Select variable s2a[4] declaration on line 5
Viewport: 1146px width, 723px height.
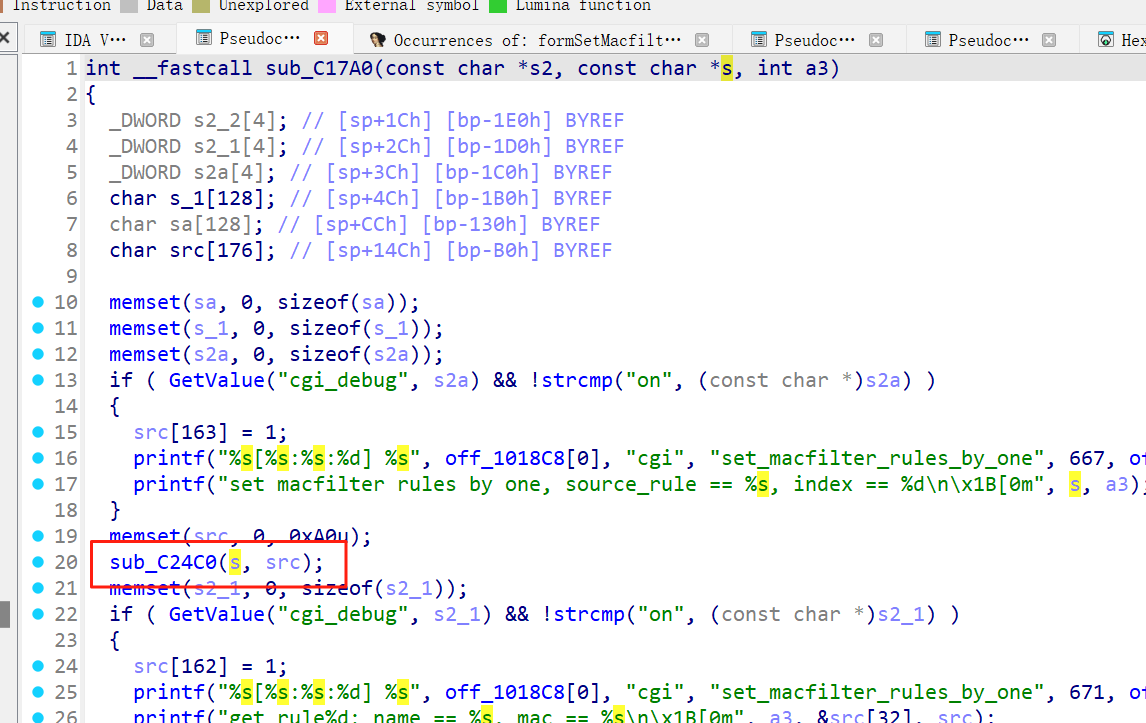tap(229, 173)
